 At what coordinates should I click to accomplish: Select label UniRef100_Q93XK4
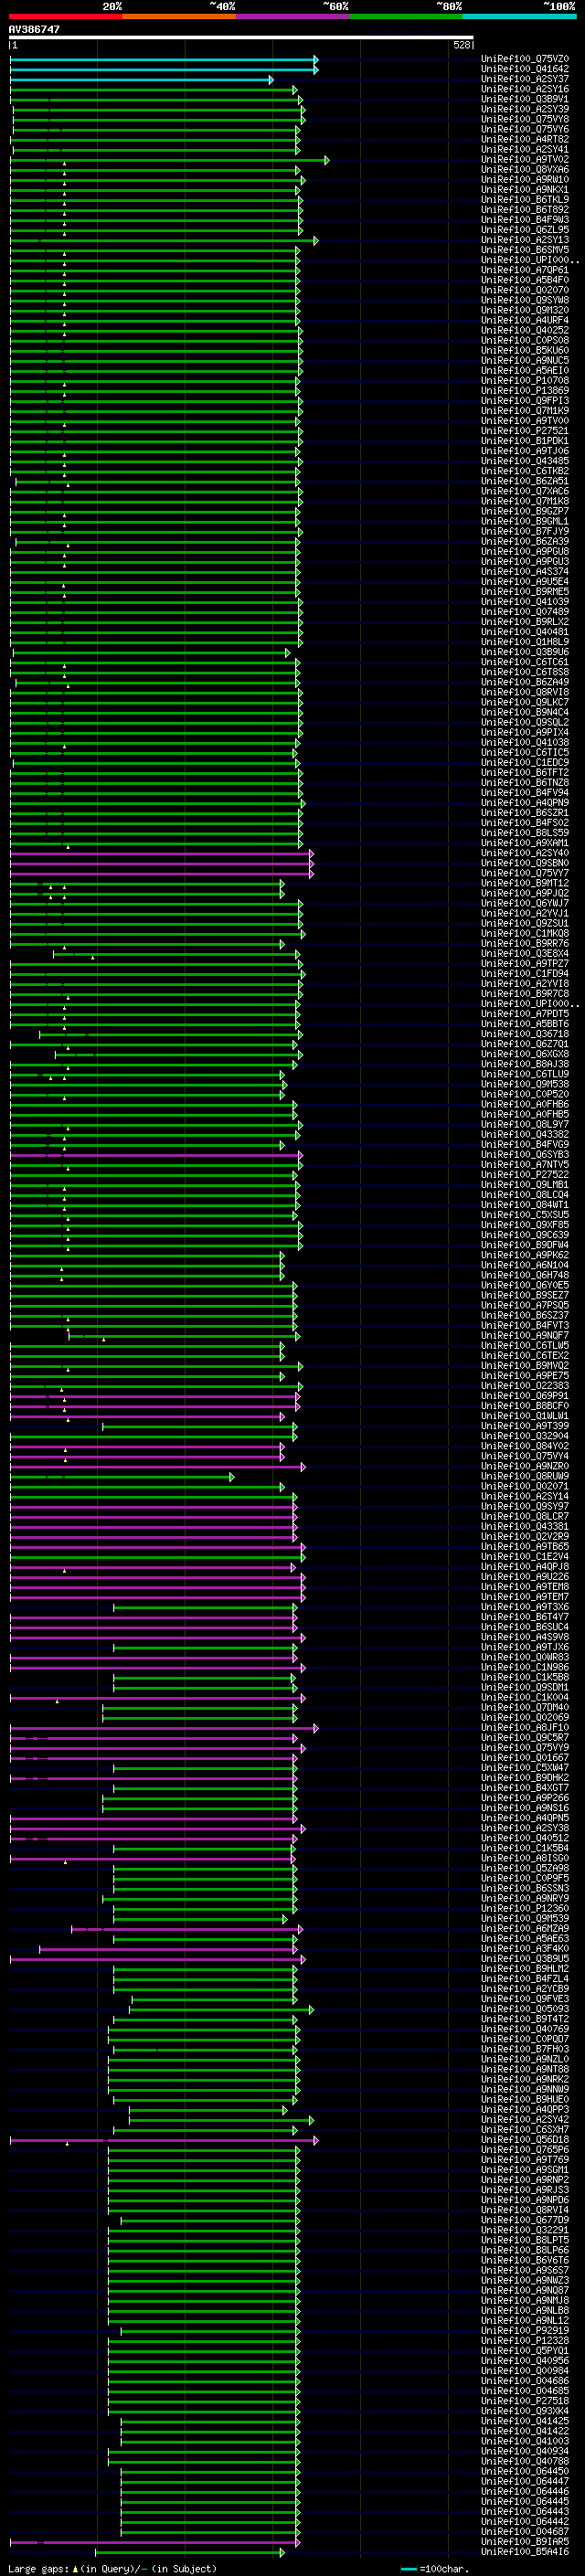click(524, 2412)
